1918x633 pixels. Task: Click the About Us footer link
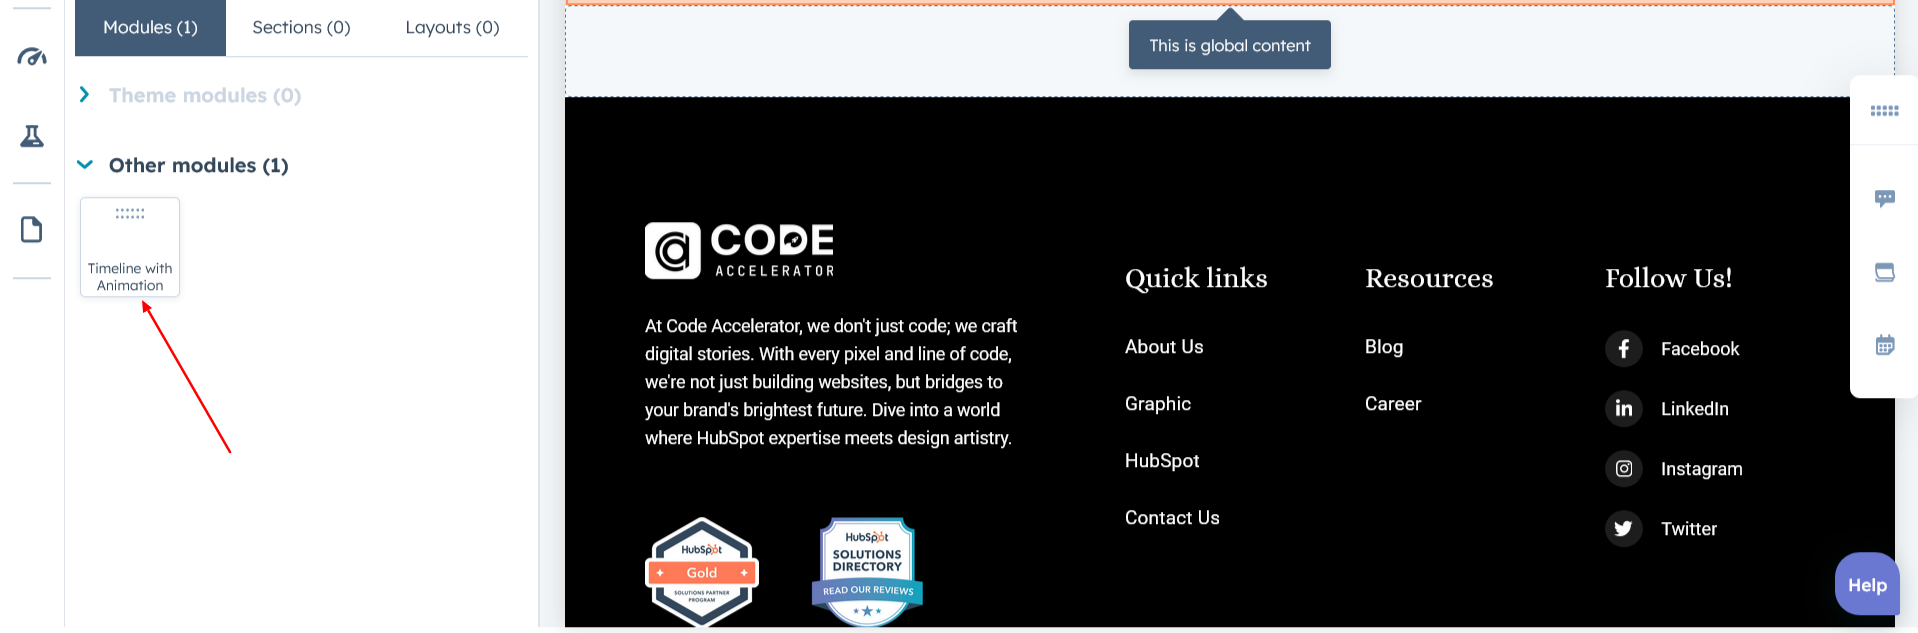click(x=1164, y=347)
